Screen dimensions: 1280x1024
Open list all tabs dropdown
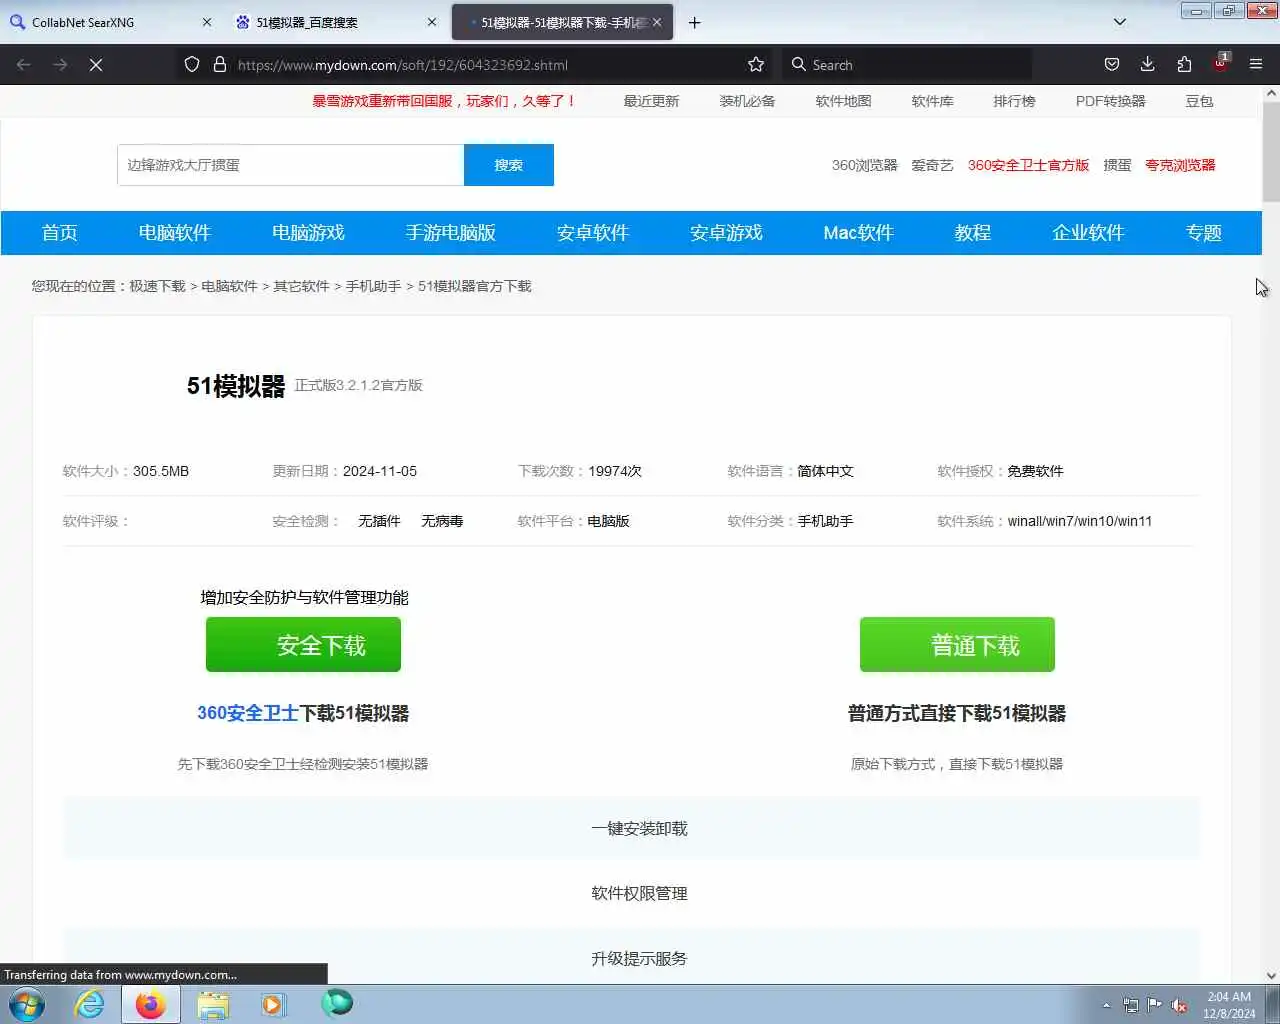point(1120,22)
